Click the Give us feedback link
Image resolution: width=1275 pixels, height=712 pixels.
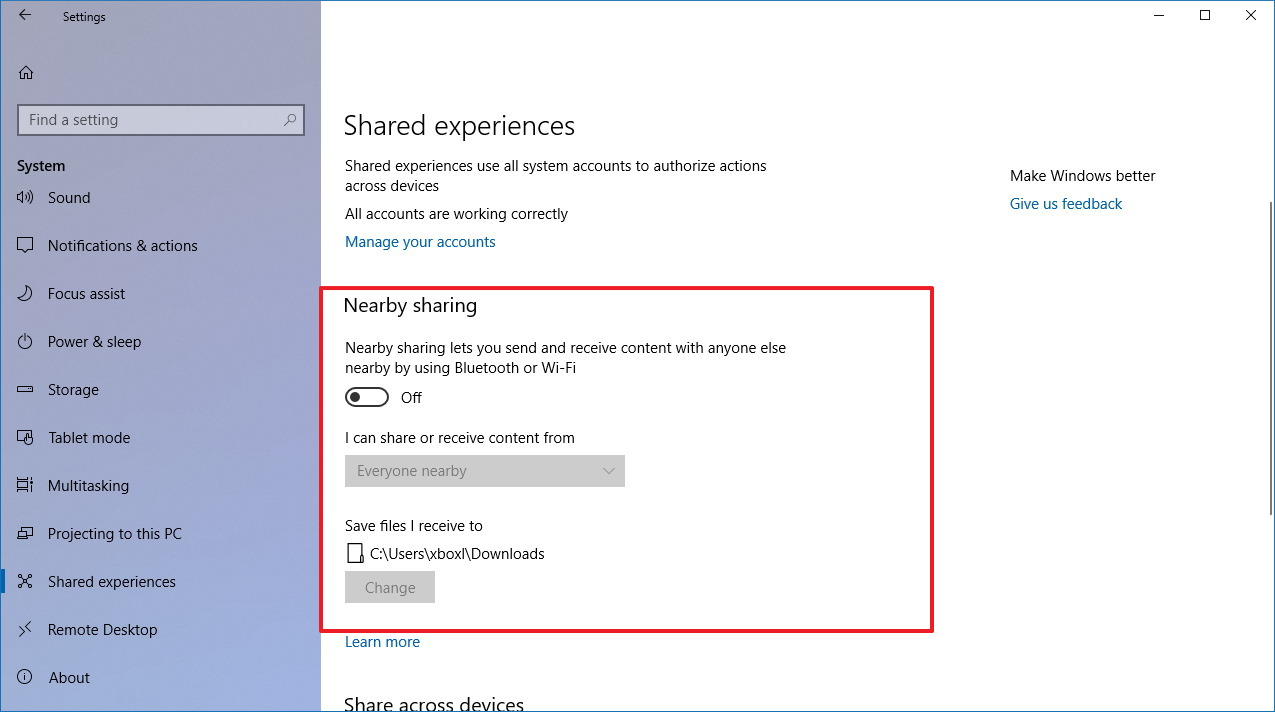click(1066, 204)
